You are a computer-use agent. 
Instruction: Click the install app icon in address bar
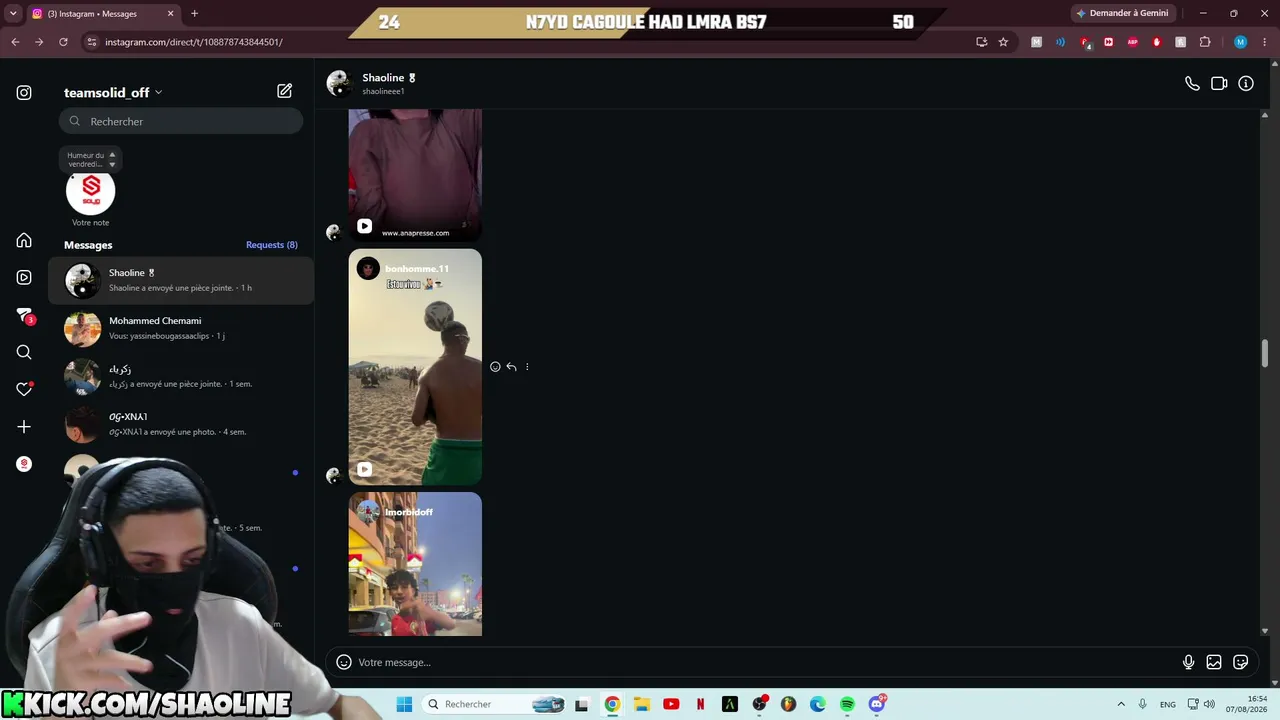pos(981,42)
